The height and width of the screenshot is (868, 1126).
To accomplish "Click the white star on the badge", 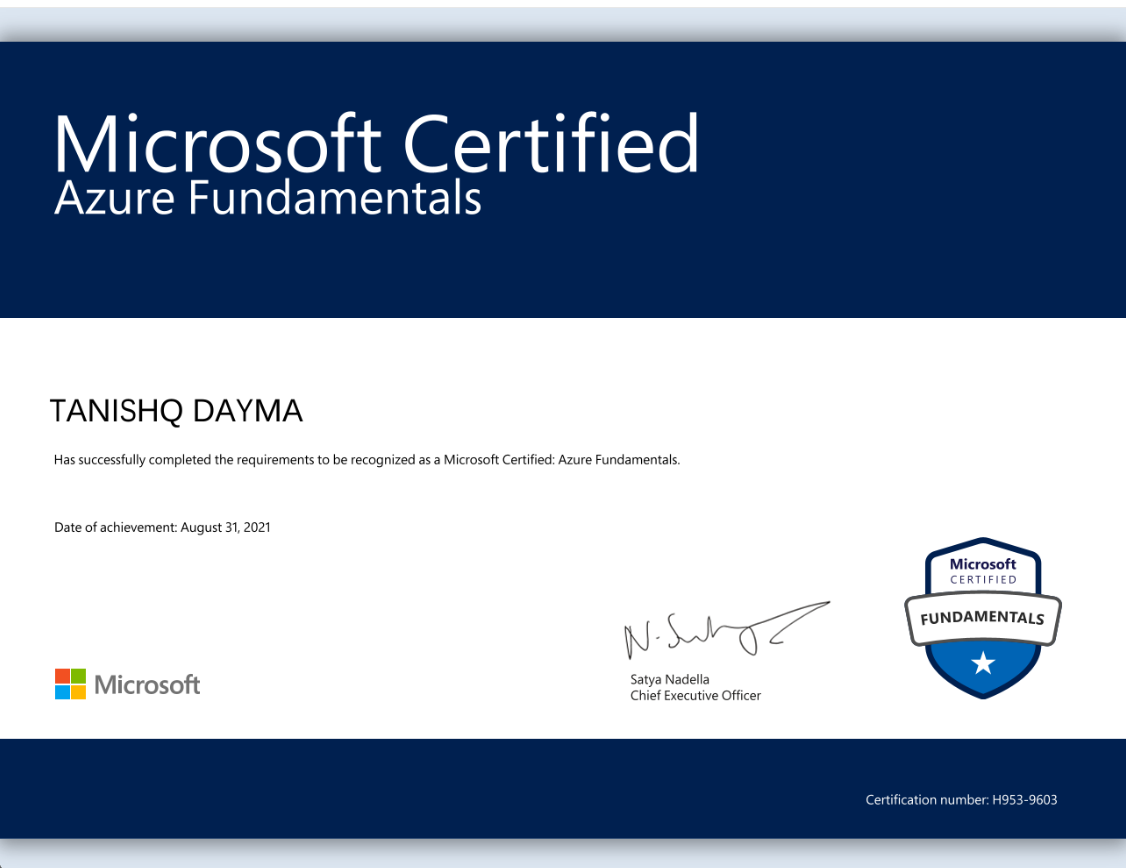I will pyautogui.click(x=983, y=663).
